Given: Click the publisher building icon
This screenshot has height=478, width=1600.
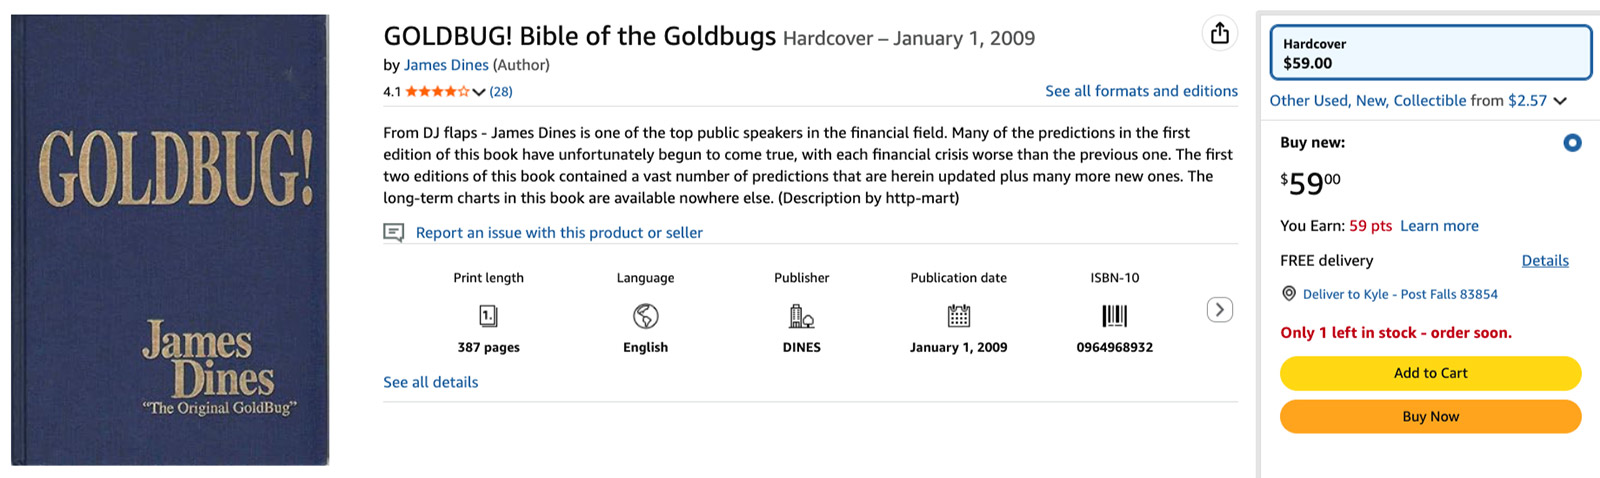Looking at the screenshot, I should (801, 316).
